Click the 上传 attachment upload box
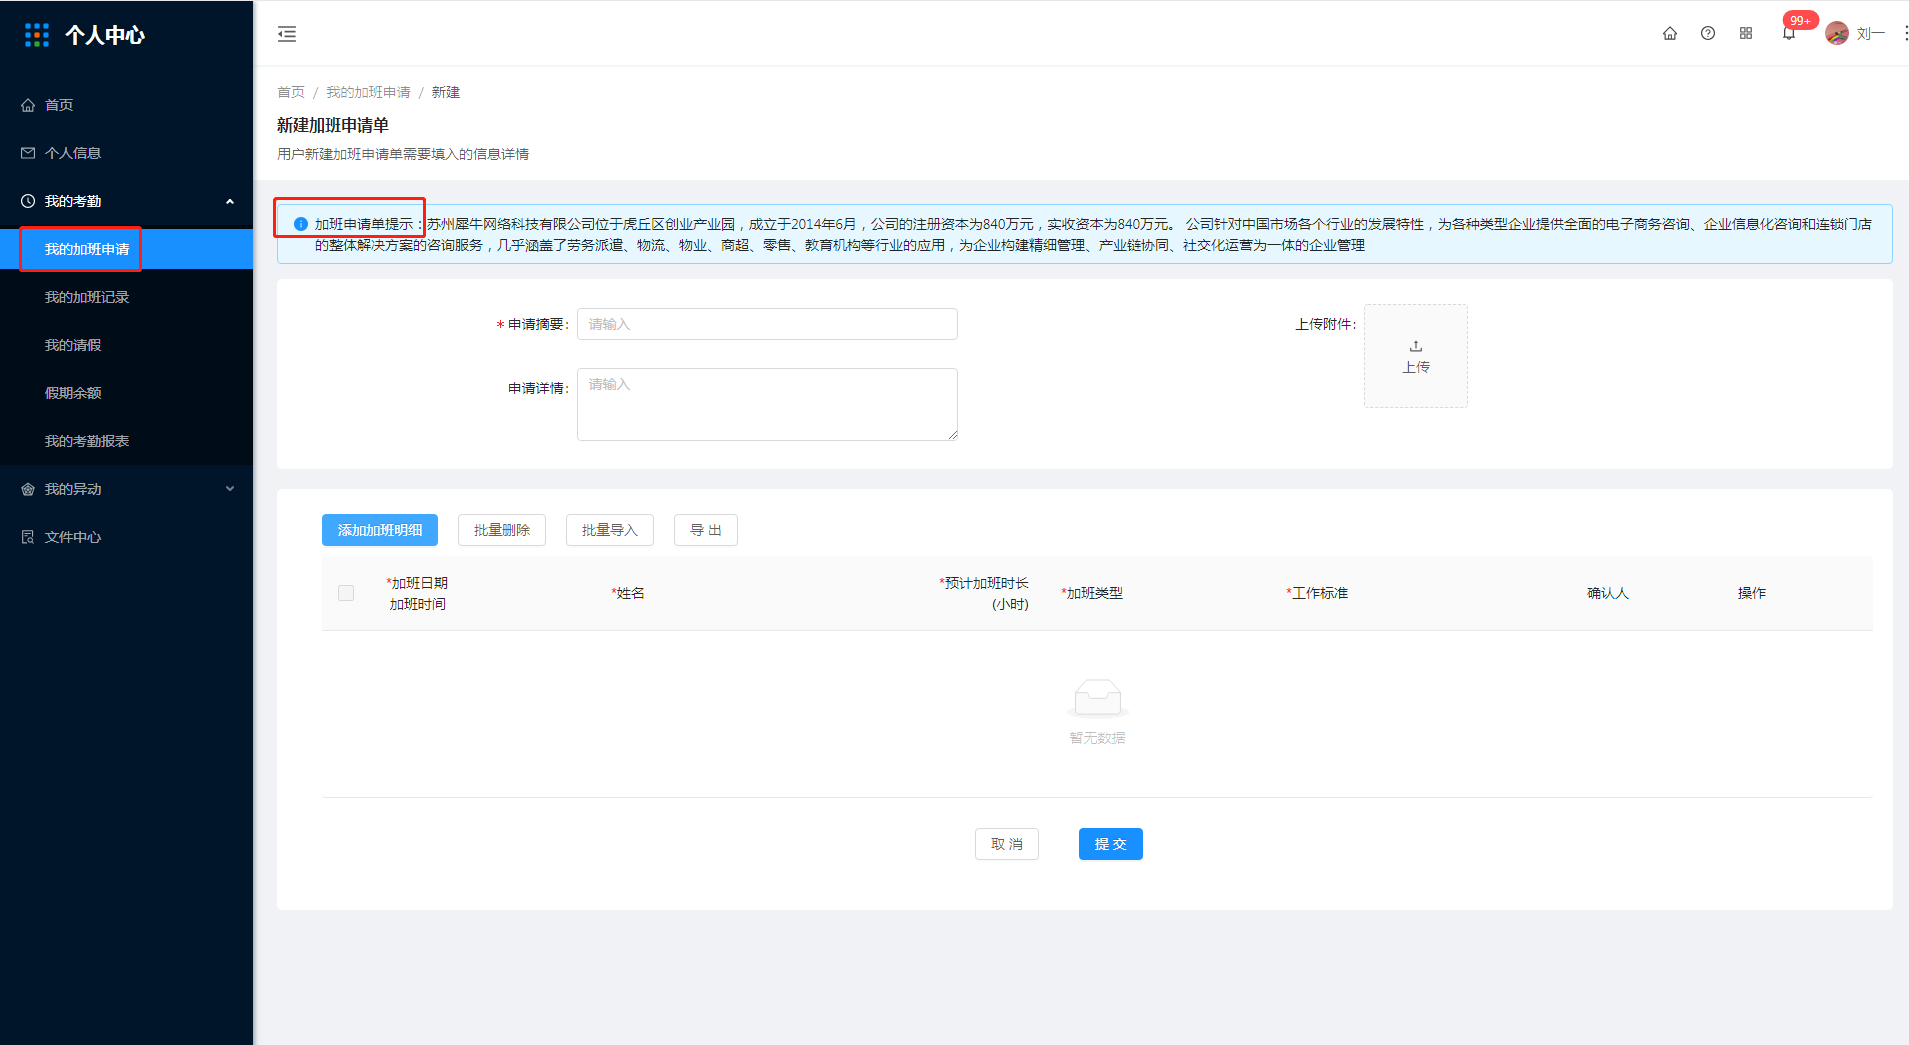Viewport: 1909px width, 1045px height. point(1416,356)
